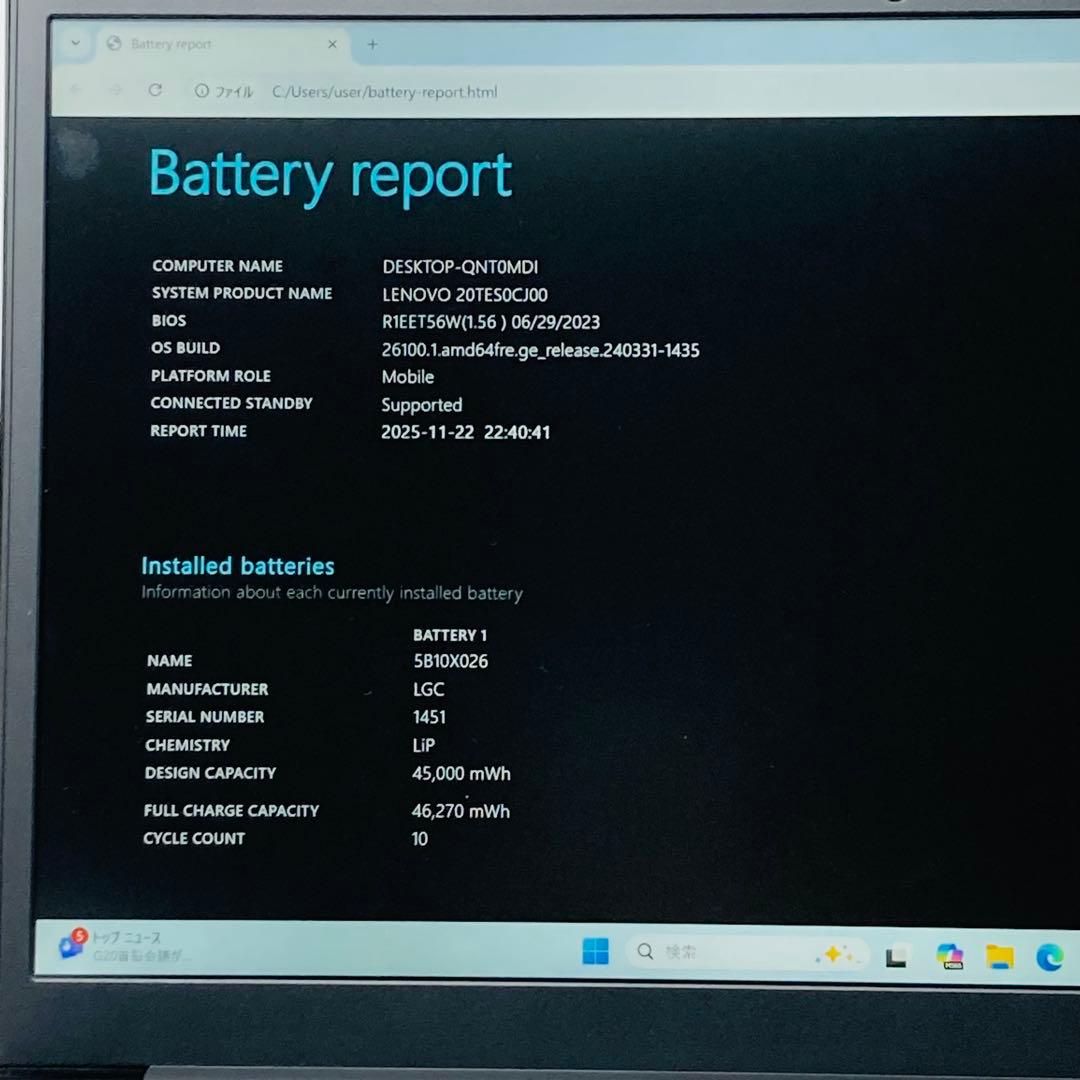Viewport: 1080px width, 1080px height.
Task: Close the Battery report tab
Action: coord(332,44)
